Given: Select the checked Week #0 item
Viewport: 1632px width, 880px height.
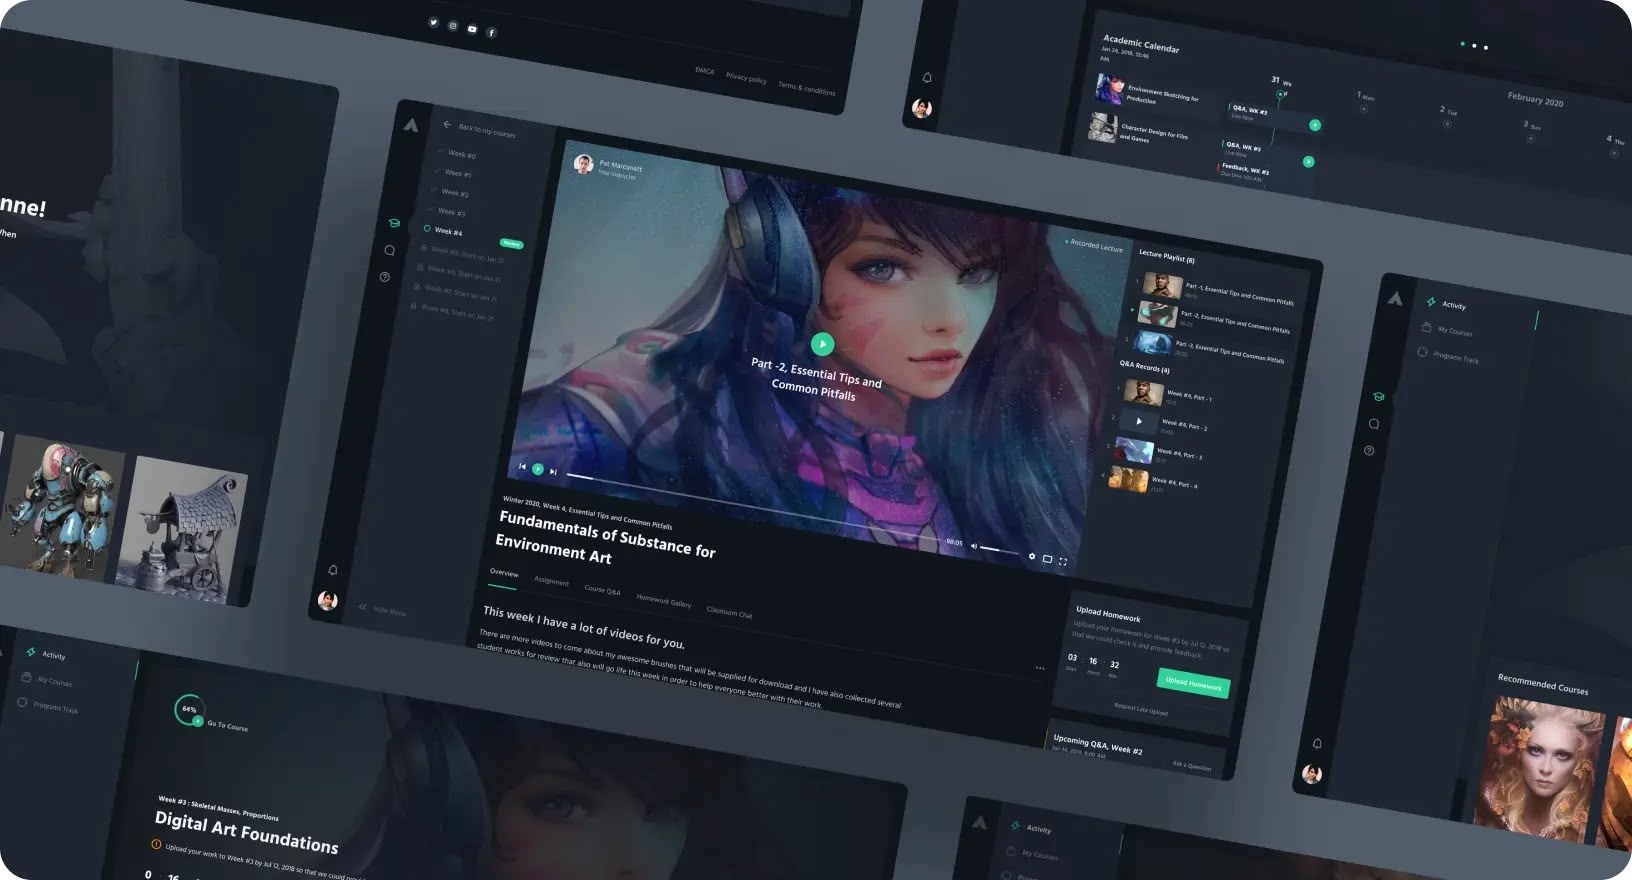Looking at the screenshot, I should pos(457,154).
